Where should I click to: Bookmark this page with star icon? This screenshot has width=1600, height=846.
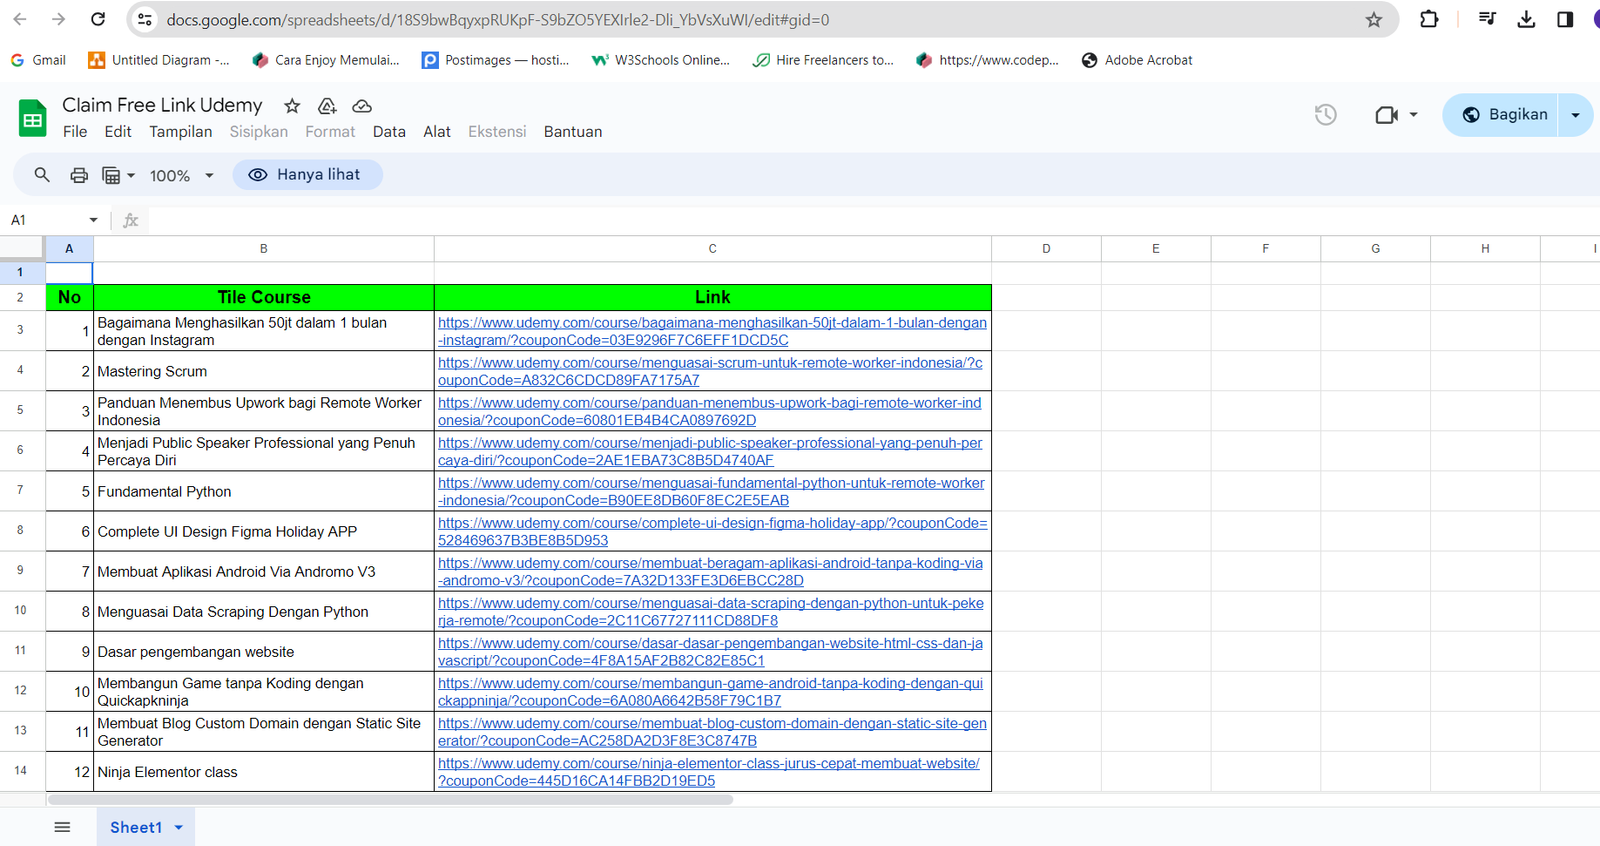1374,19
